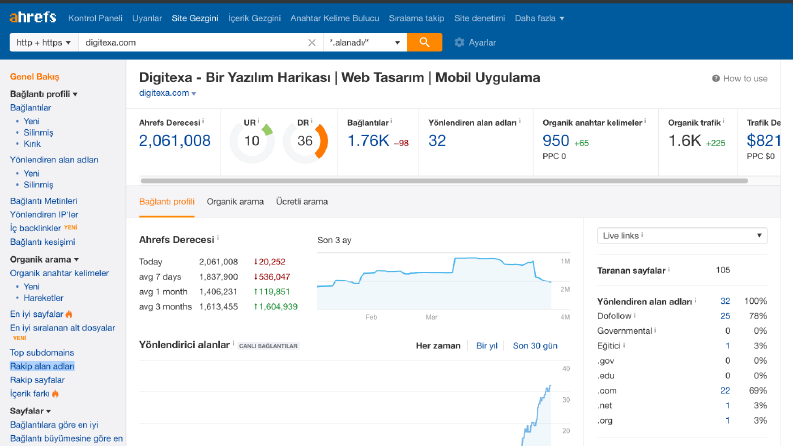Expand the digitexa.com URL dropdown under title
793x446 pixels.
click(194, 94)
